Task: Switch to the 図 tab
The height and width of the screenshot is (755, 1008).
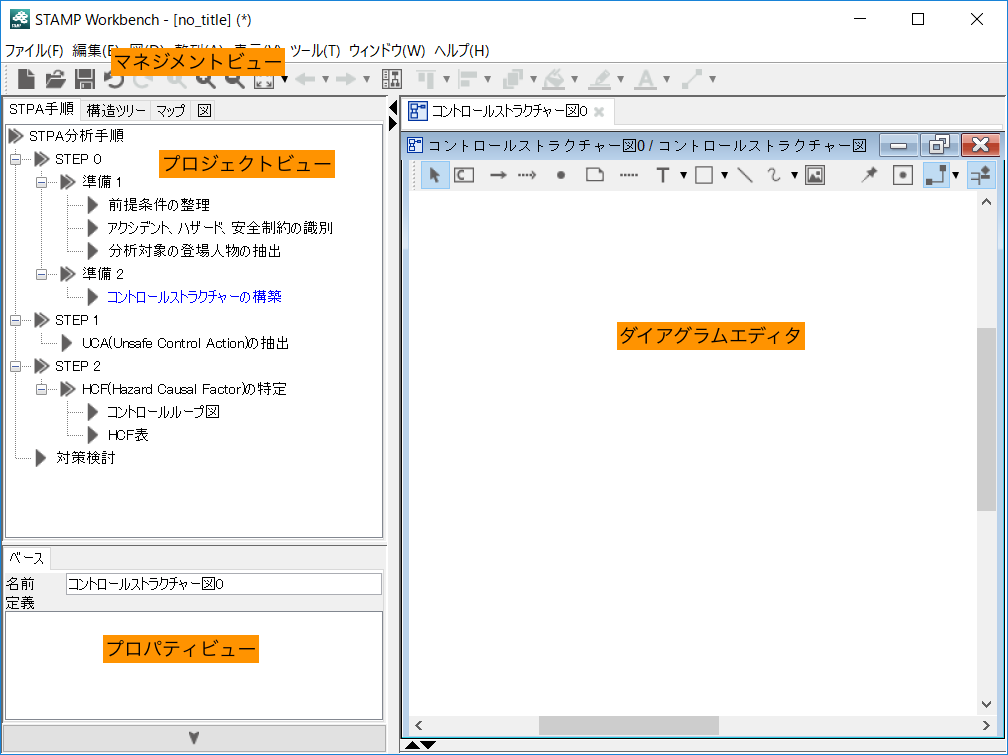Action: (204, 111)
